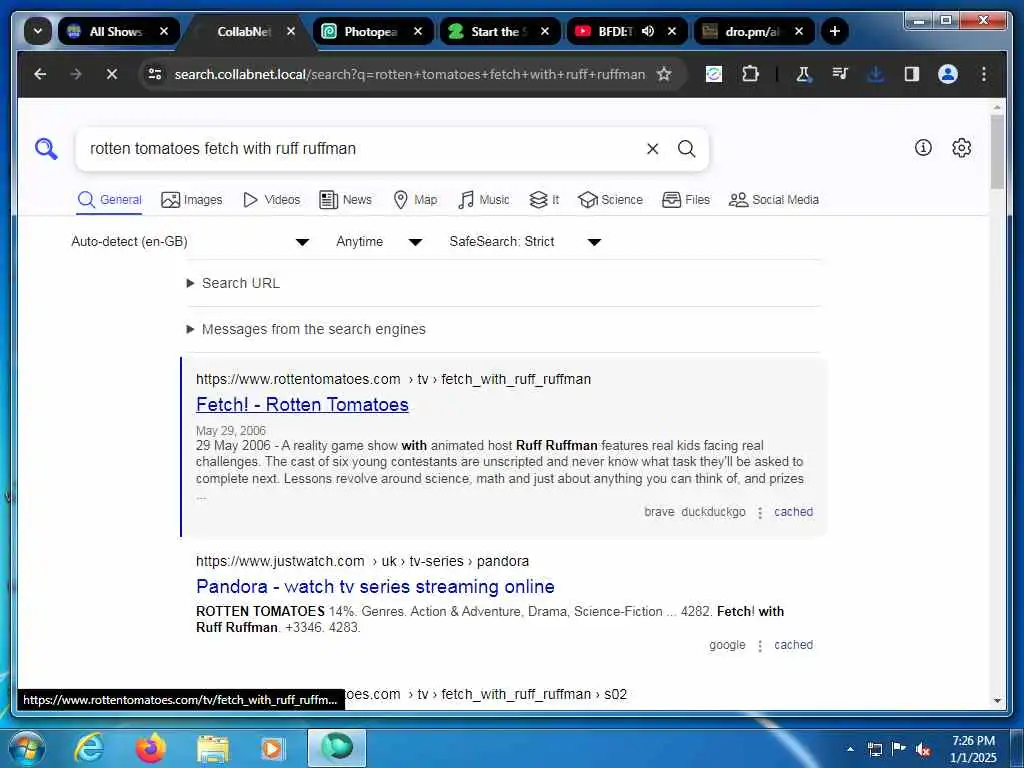1024x768 pixels.
Task: Open the downloads toolbar icon
Action: 876,74
